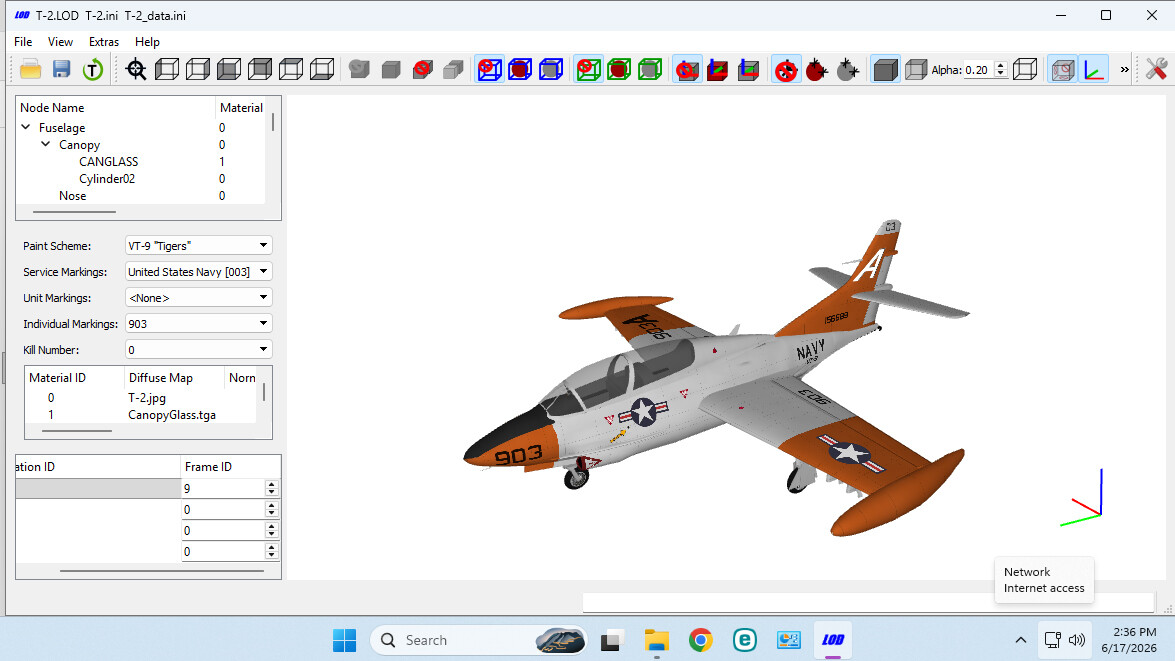Select the Cylinder02 node
Image resolution: width=1175 pixels, height=661 pixels.
pos(107,179)
